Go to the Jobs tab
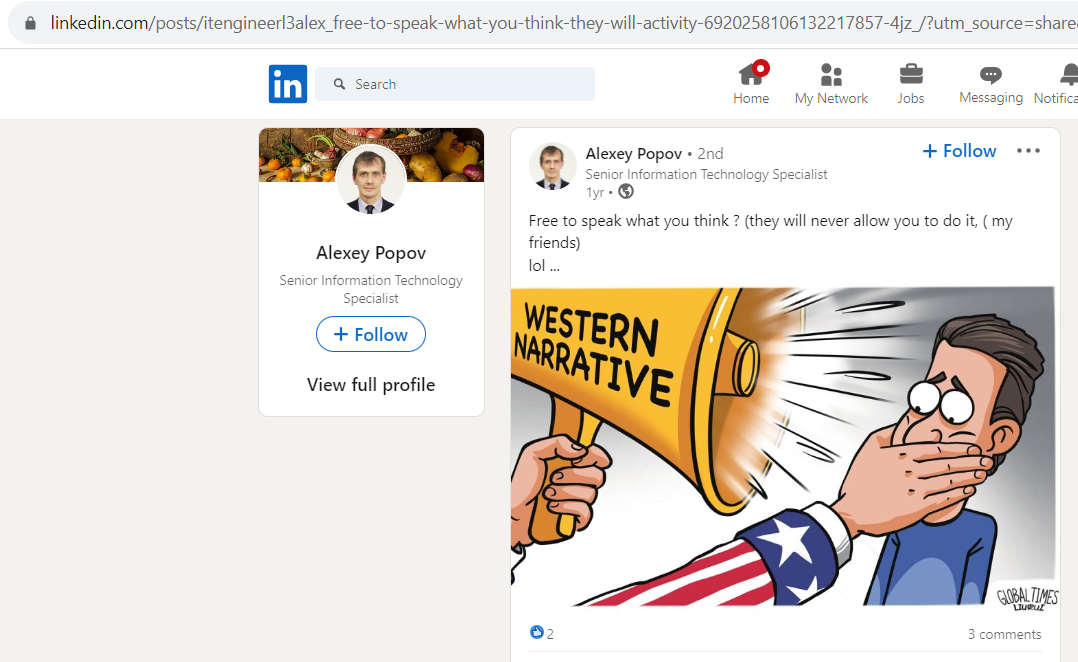This screenshot has width=1078, height=662. (x=910, y=83)
